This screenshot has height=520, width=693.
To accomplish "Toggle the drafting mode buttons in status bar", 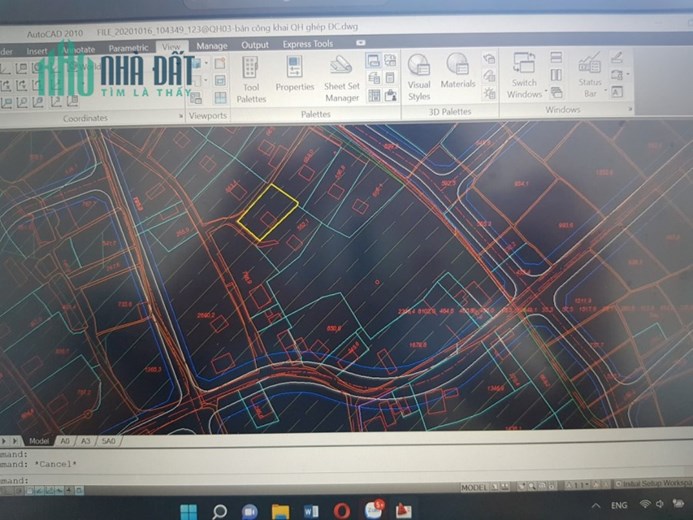I will click(53, 490).
